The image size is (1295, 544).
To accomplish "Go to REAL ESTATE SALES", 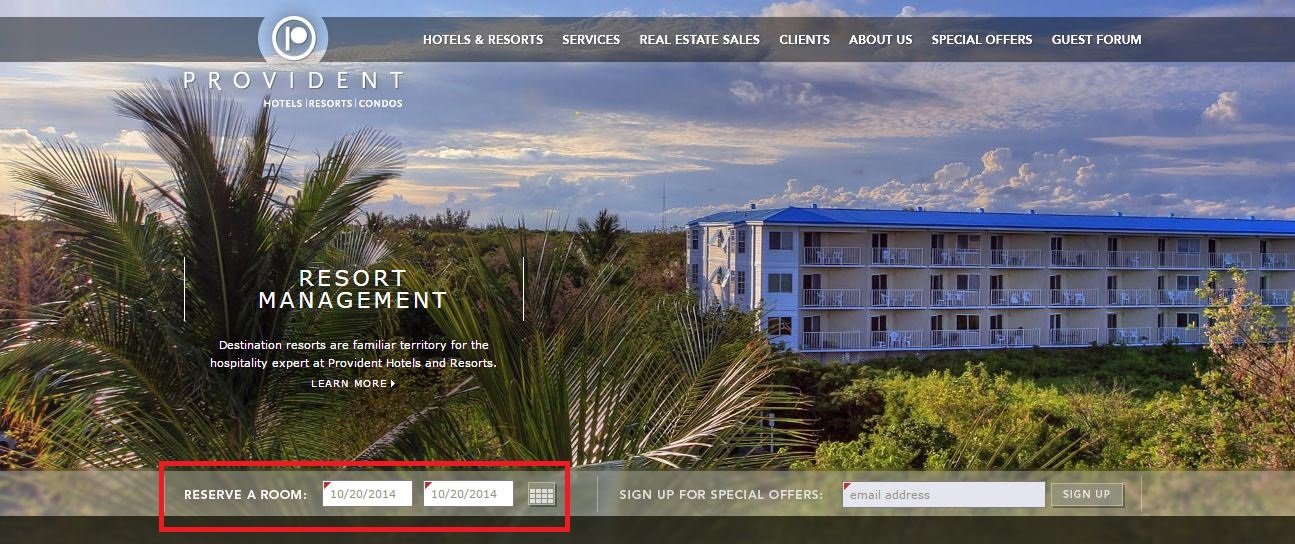I will [x=700, y=40].
